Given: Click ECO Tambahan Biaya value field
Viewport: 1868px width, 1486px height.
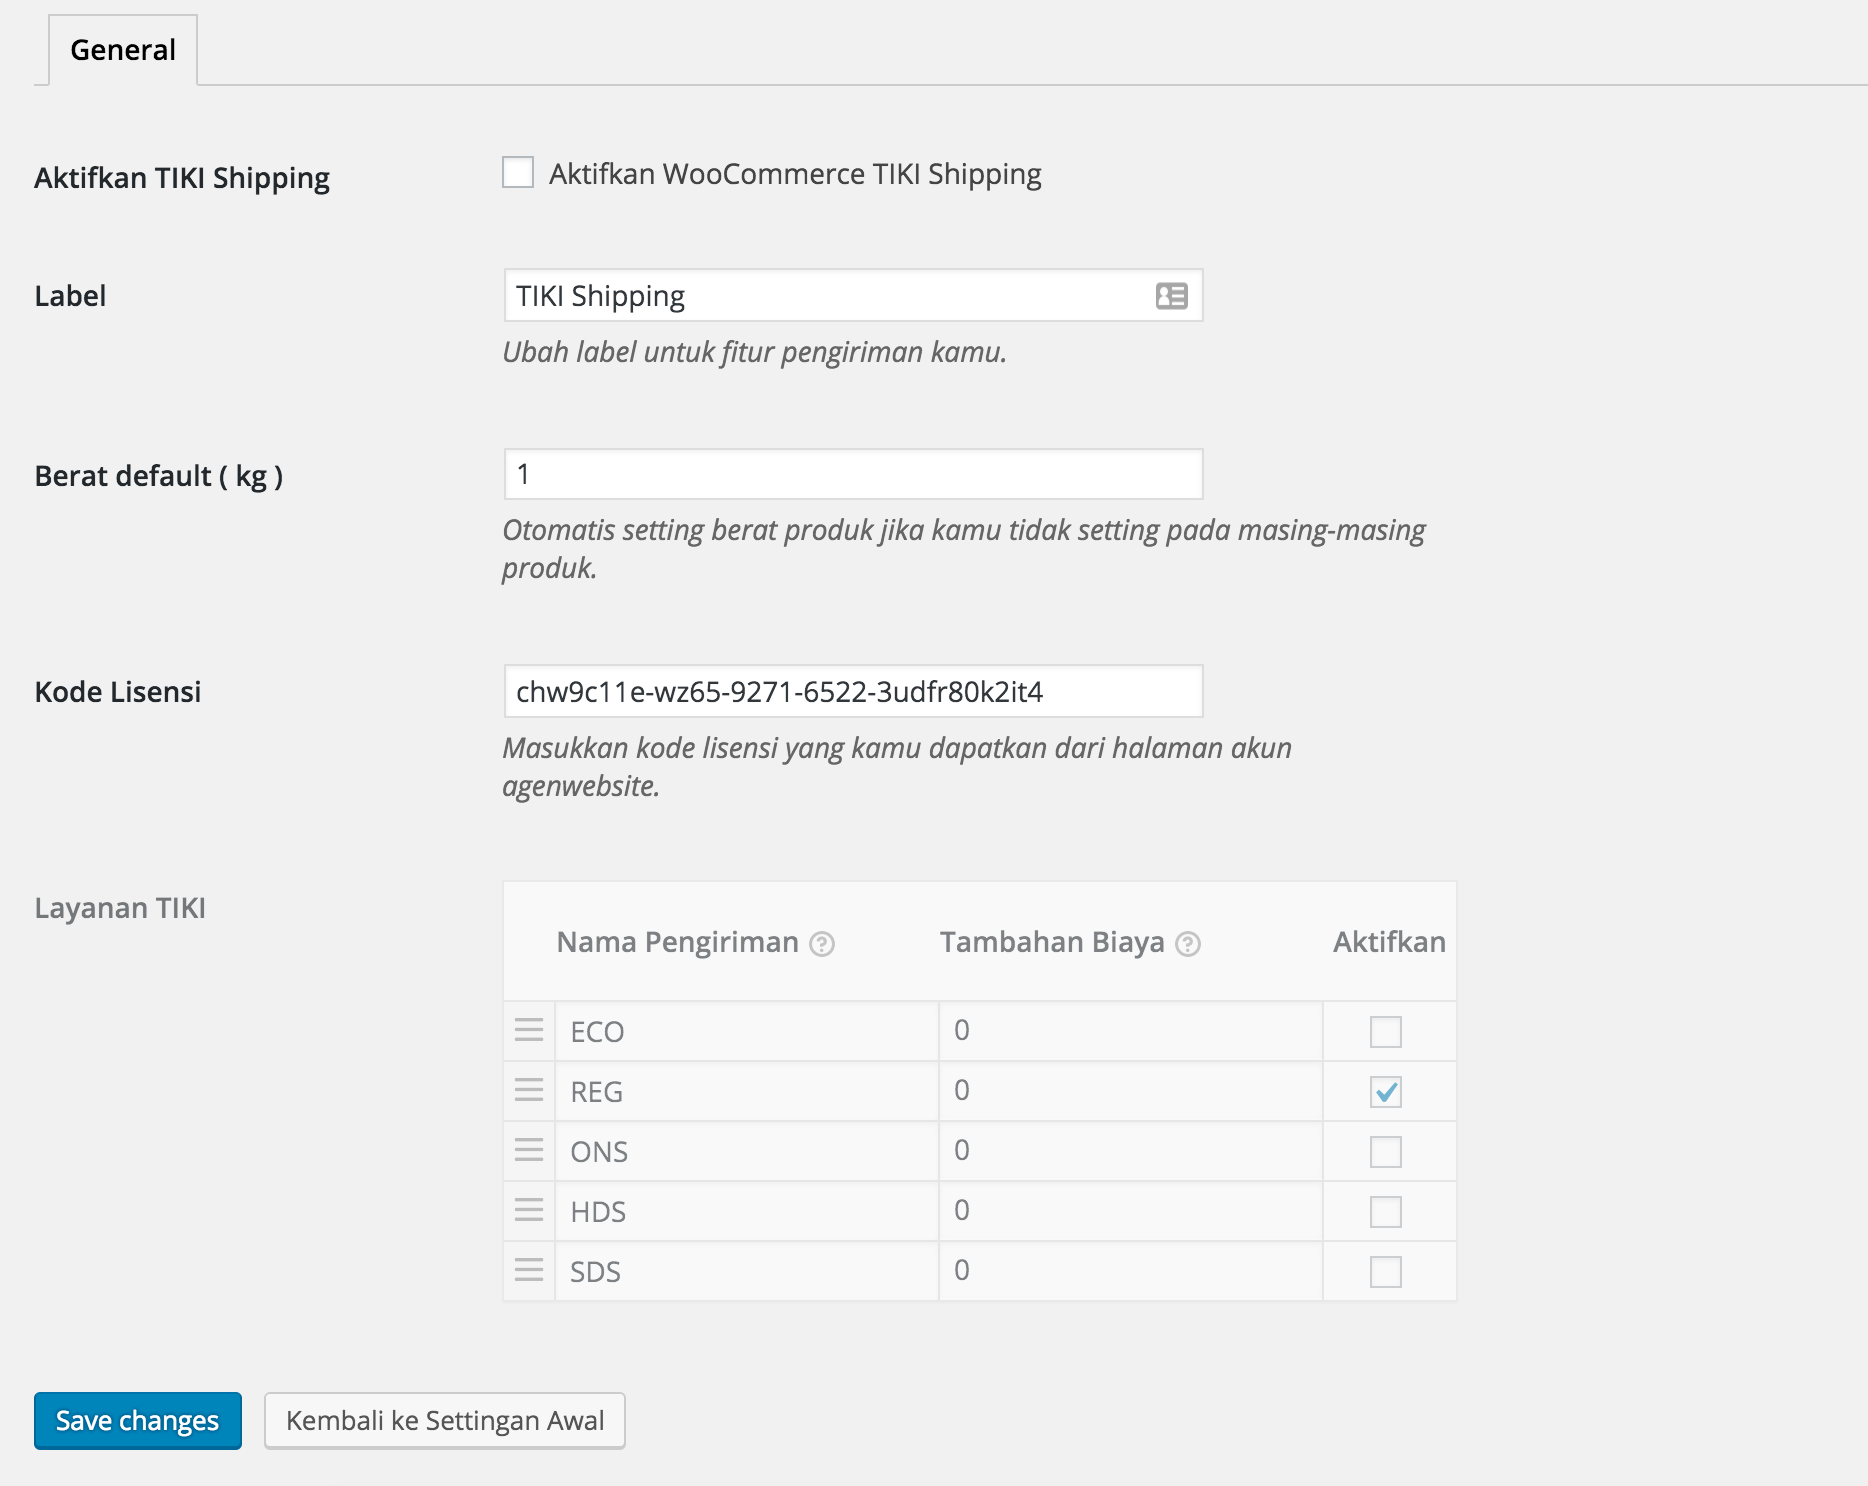Looking at the screenshot, I should point(1131,1031).
